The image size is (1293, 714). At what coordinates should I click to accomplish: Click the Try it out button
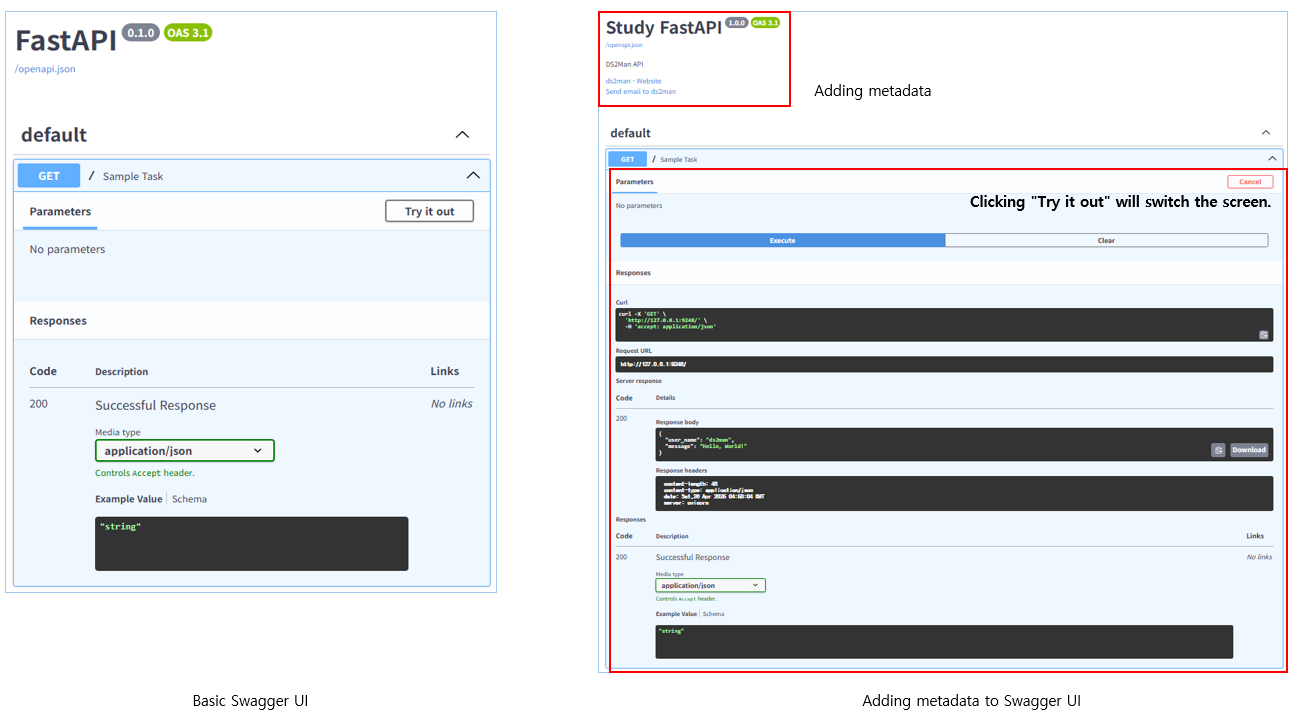[429, 211]
